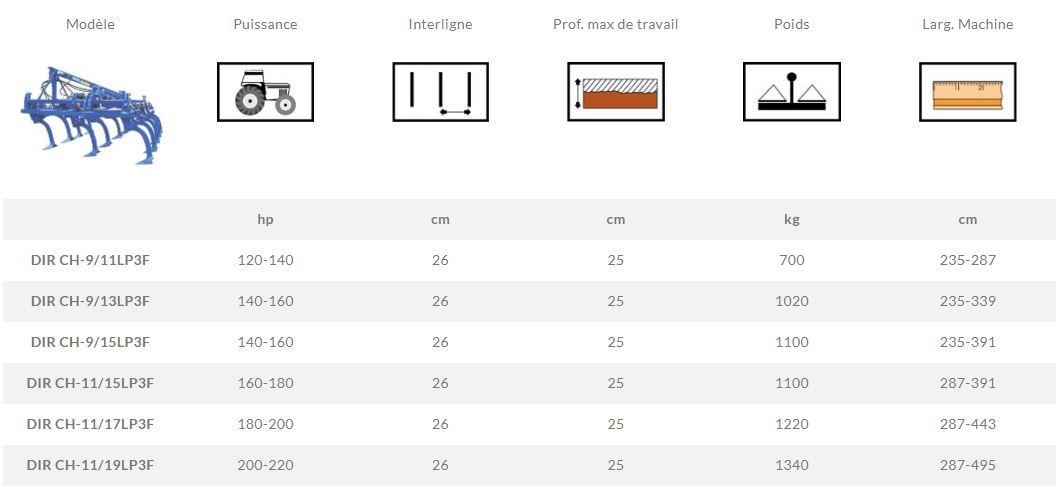Click the working depth soil icon
The height and width of the screenshot is (487, 1062).
coord(615,92)
